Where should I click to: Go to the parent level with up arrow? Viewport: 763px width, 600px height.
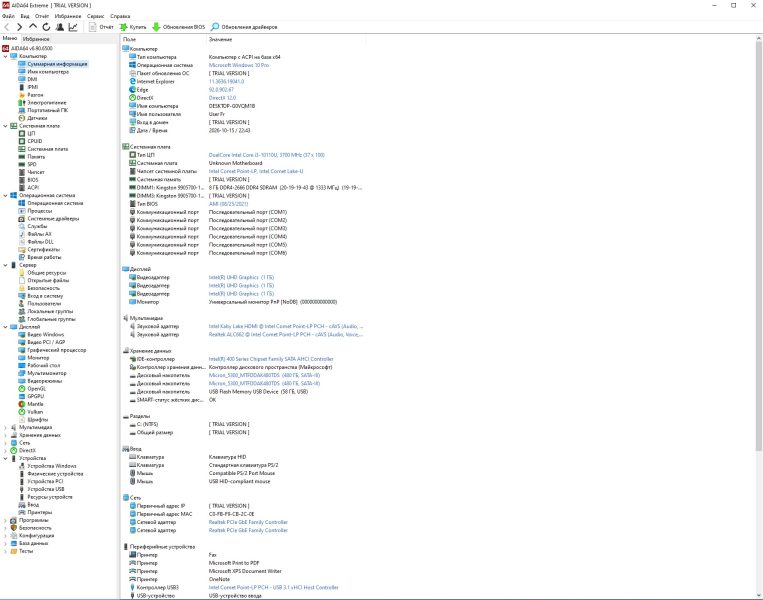pos(33,27)
